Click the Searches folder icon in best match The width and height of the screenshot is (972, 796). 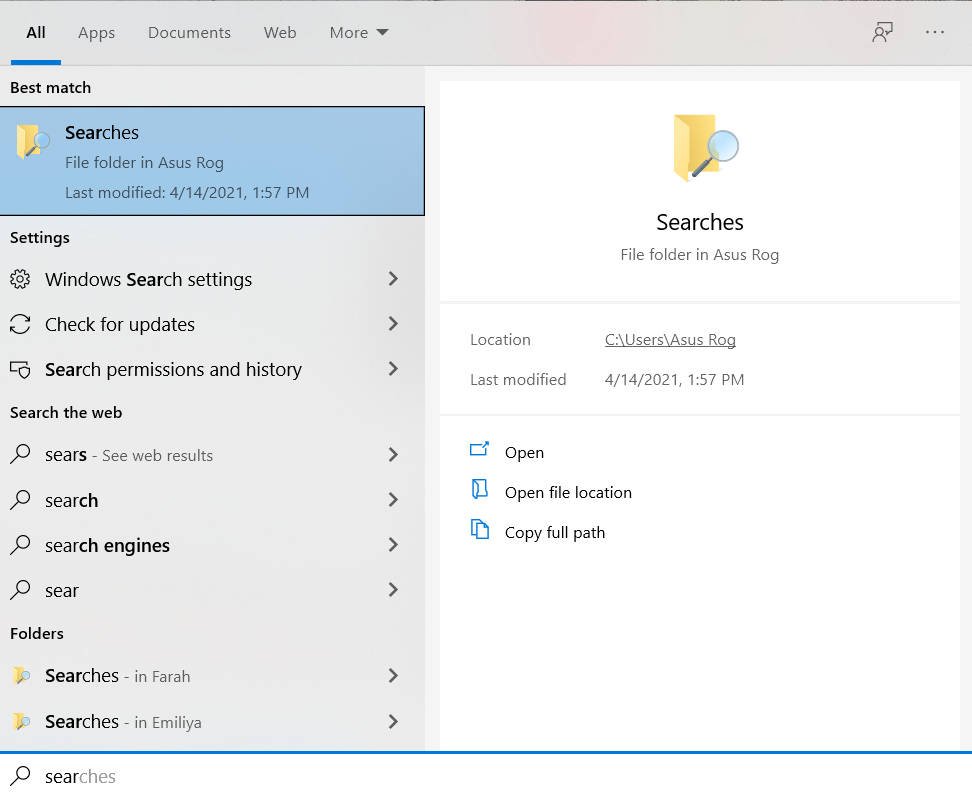(32, 141)
